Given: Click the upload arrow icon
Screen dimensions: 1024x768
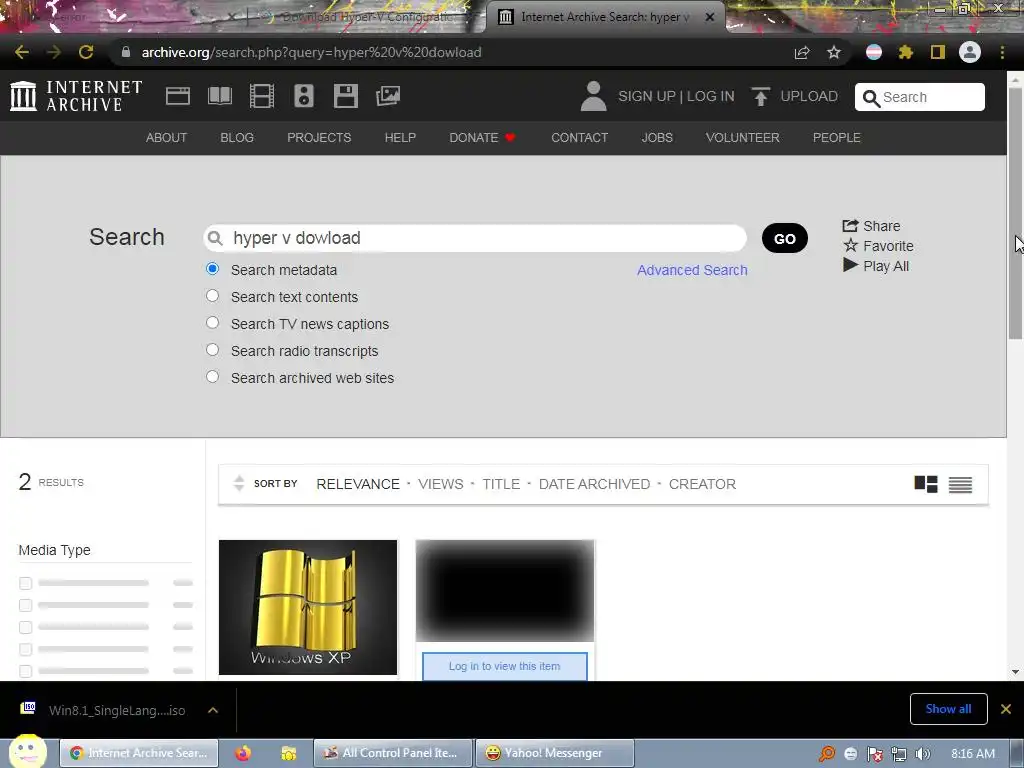Looking at the screenshot, I should (x=760, y=96).
